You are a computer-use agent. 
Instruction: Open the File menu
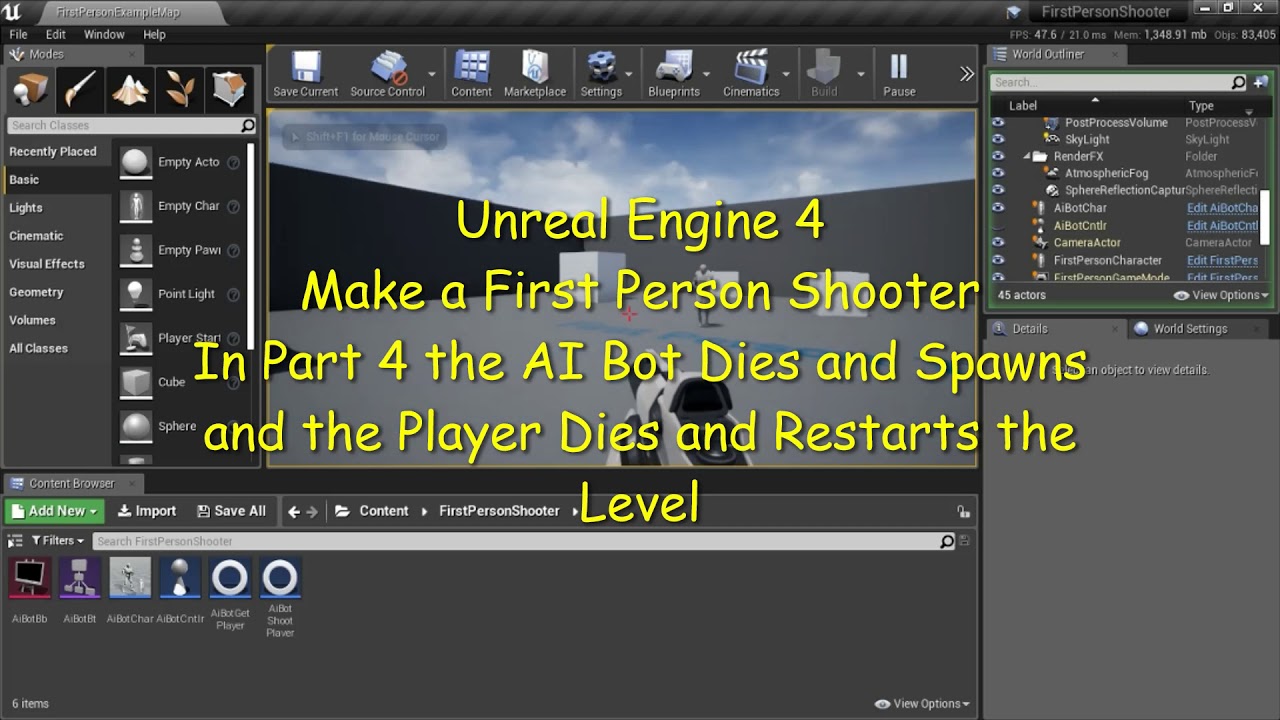[x=18, y=34]
